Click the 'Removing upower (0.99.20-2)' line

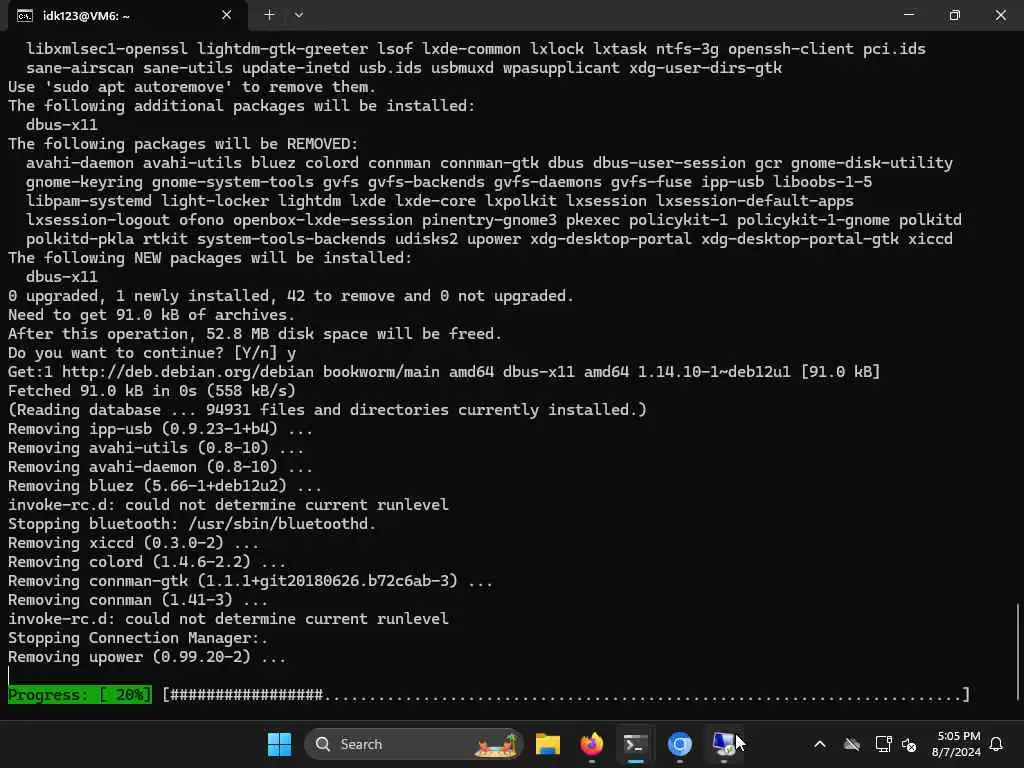pyautogui.click(x=147, y=657)
